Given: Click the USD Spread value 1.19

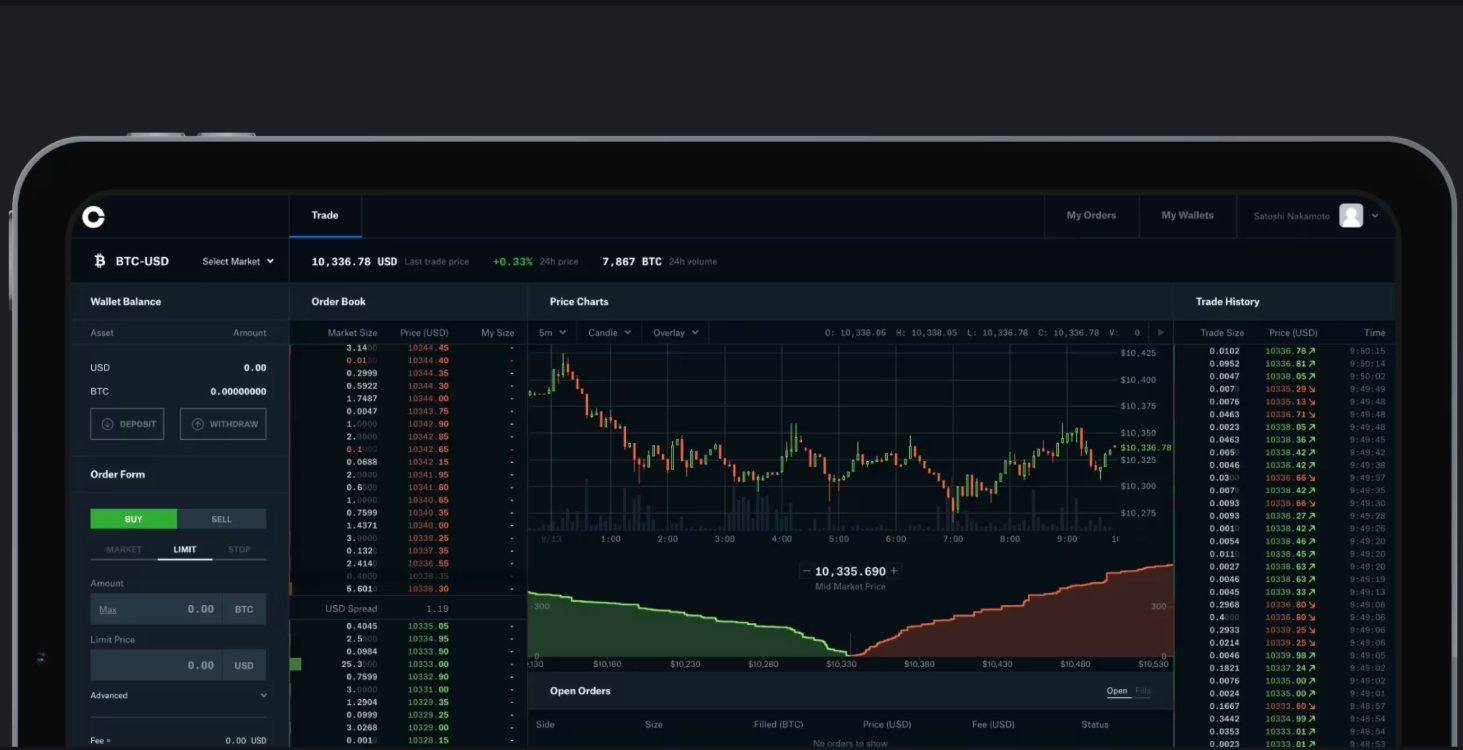Looking at the screenshot, I should [437, 608].
